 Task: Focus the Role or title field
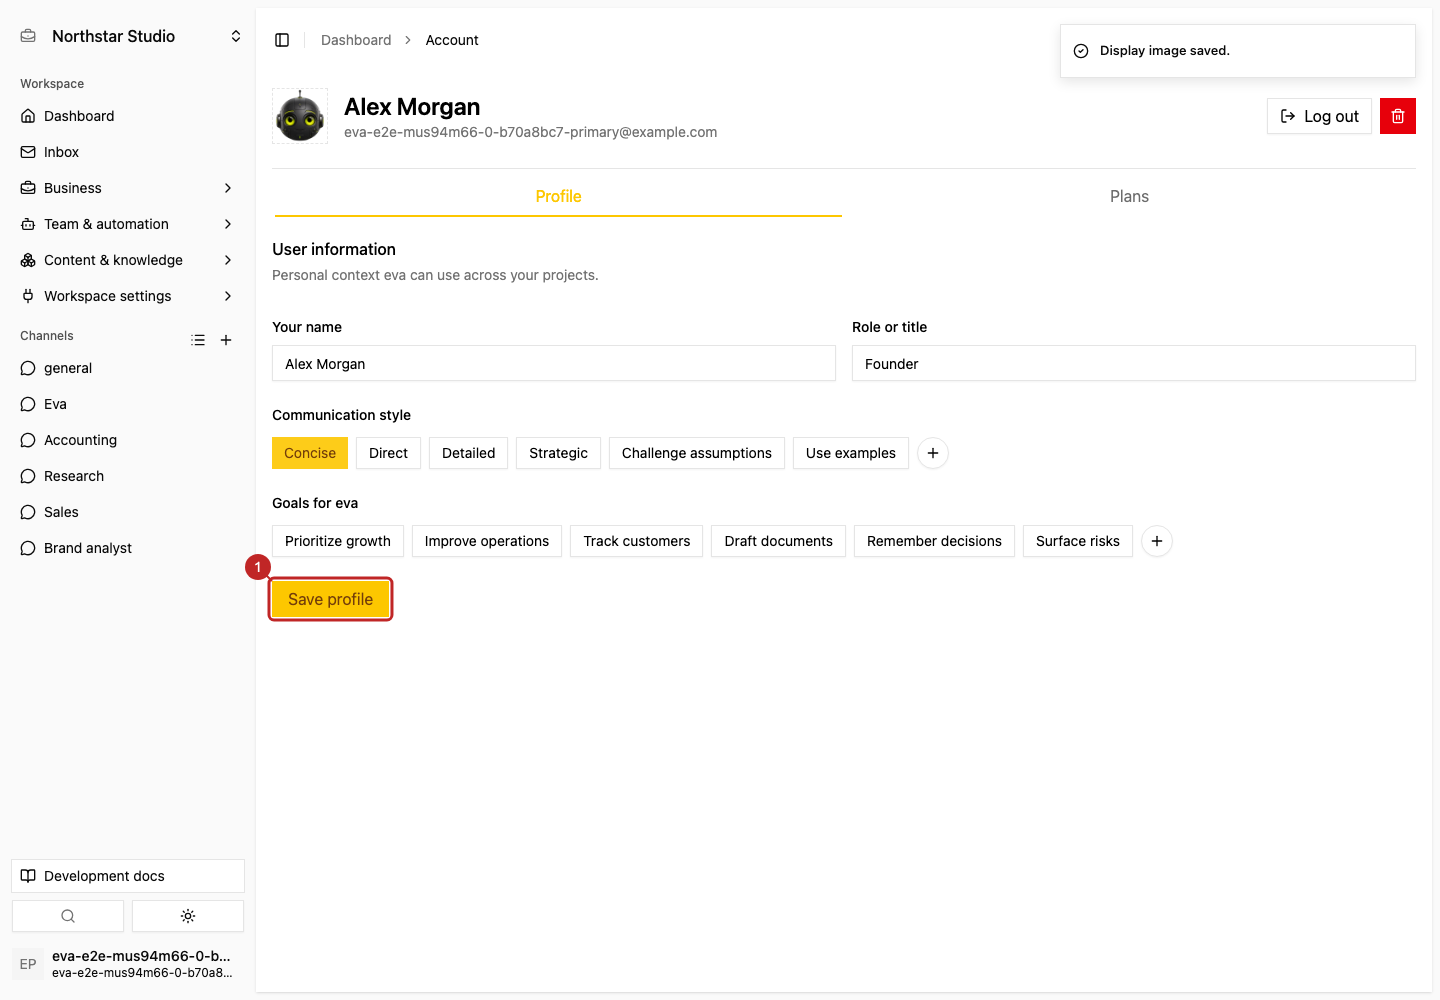1134,363
